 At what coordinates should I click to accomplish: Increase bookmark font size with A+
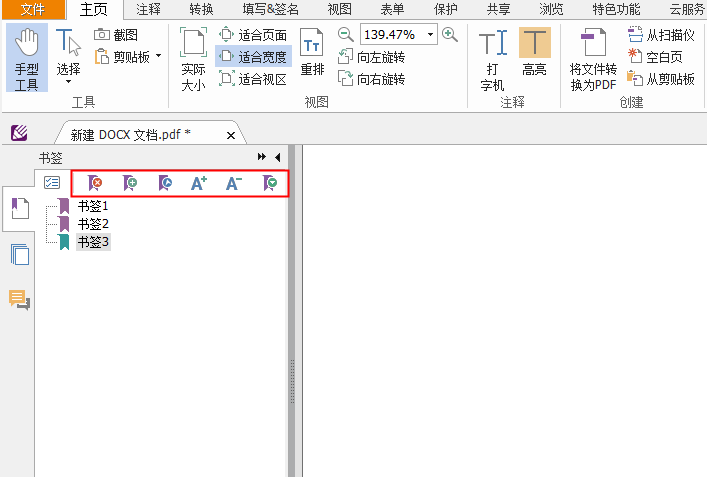click(198, 183)
